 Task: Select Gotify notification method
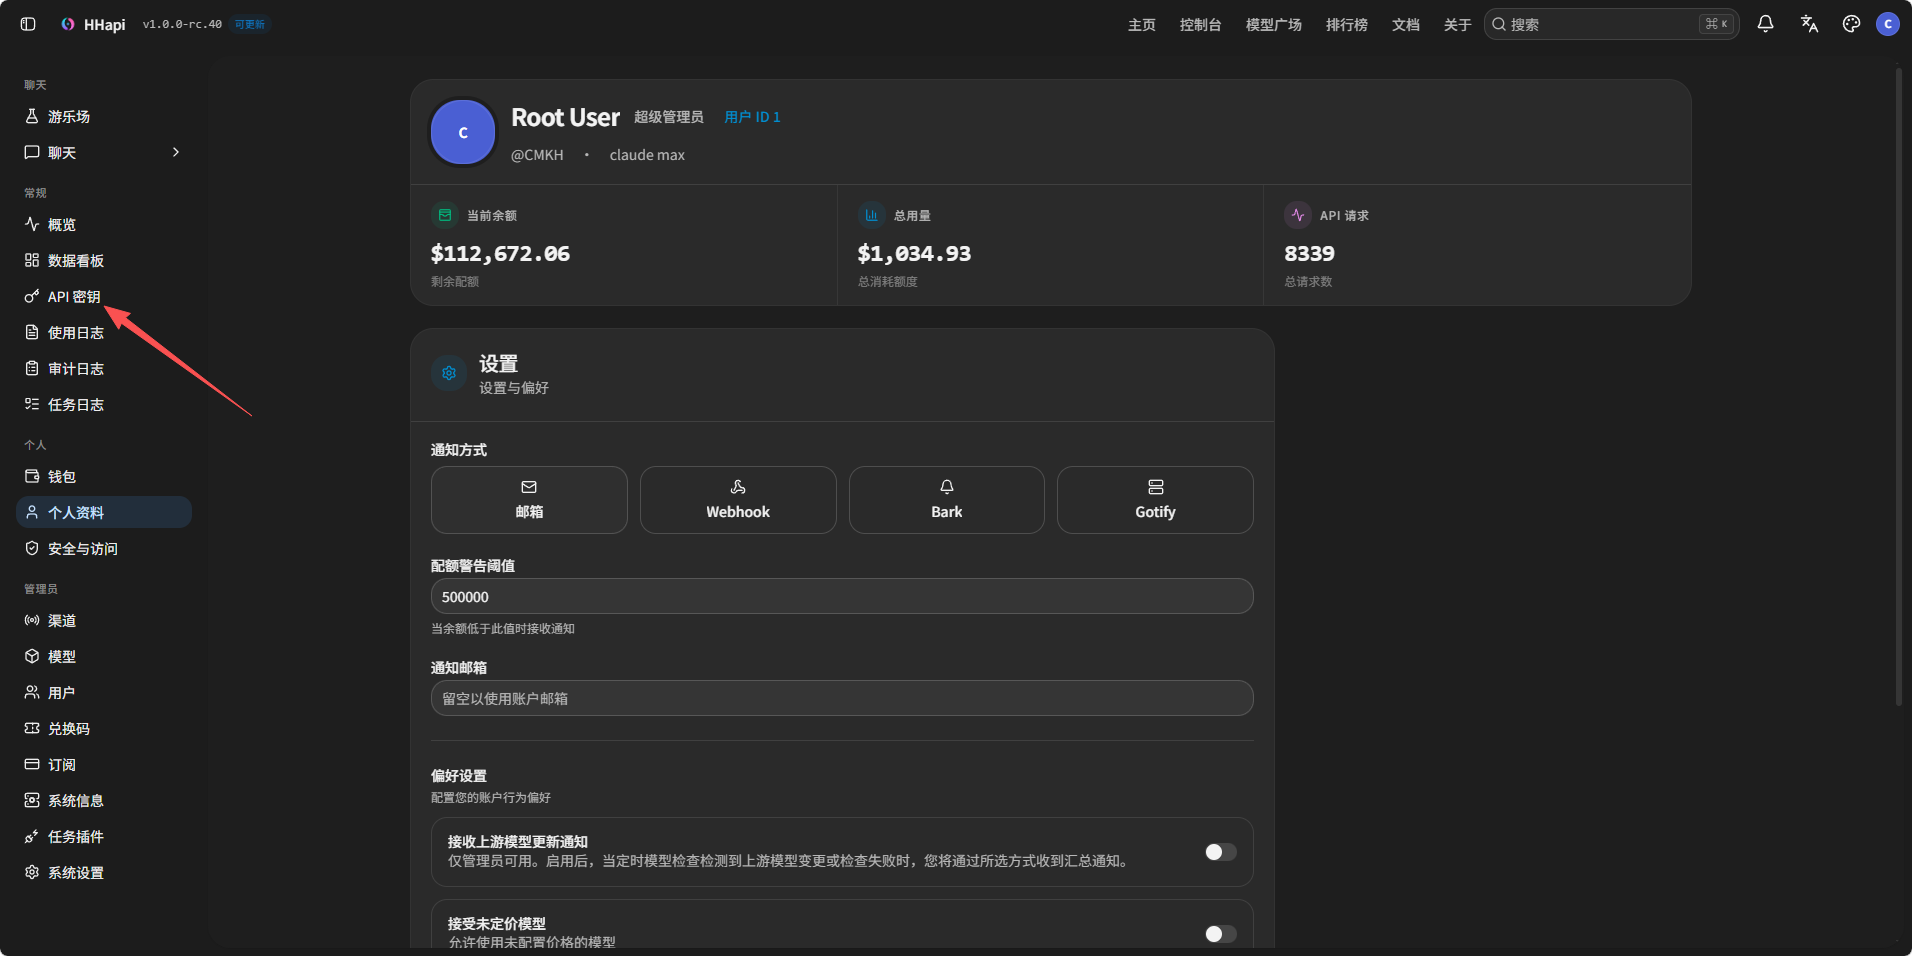1155,500
